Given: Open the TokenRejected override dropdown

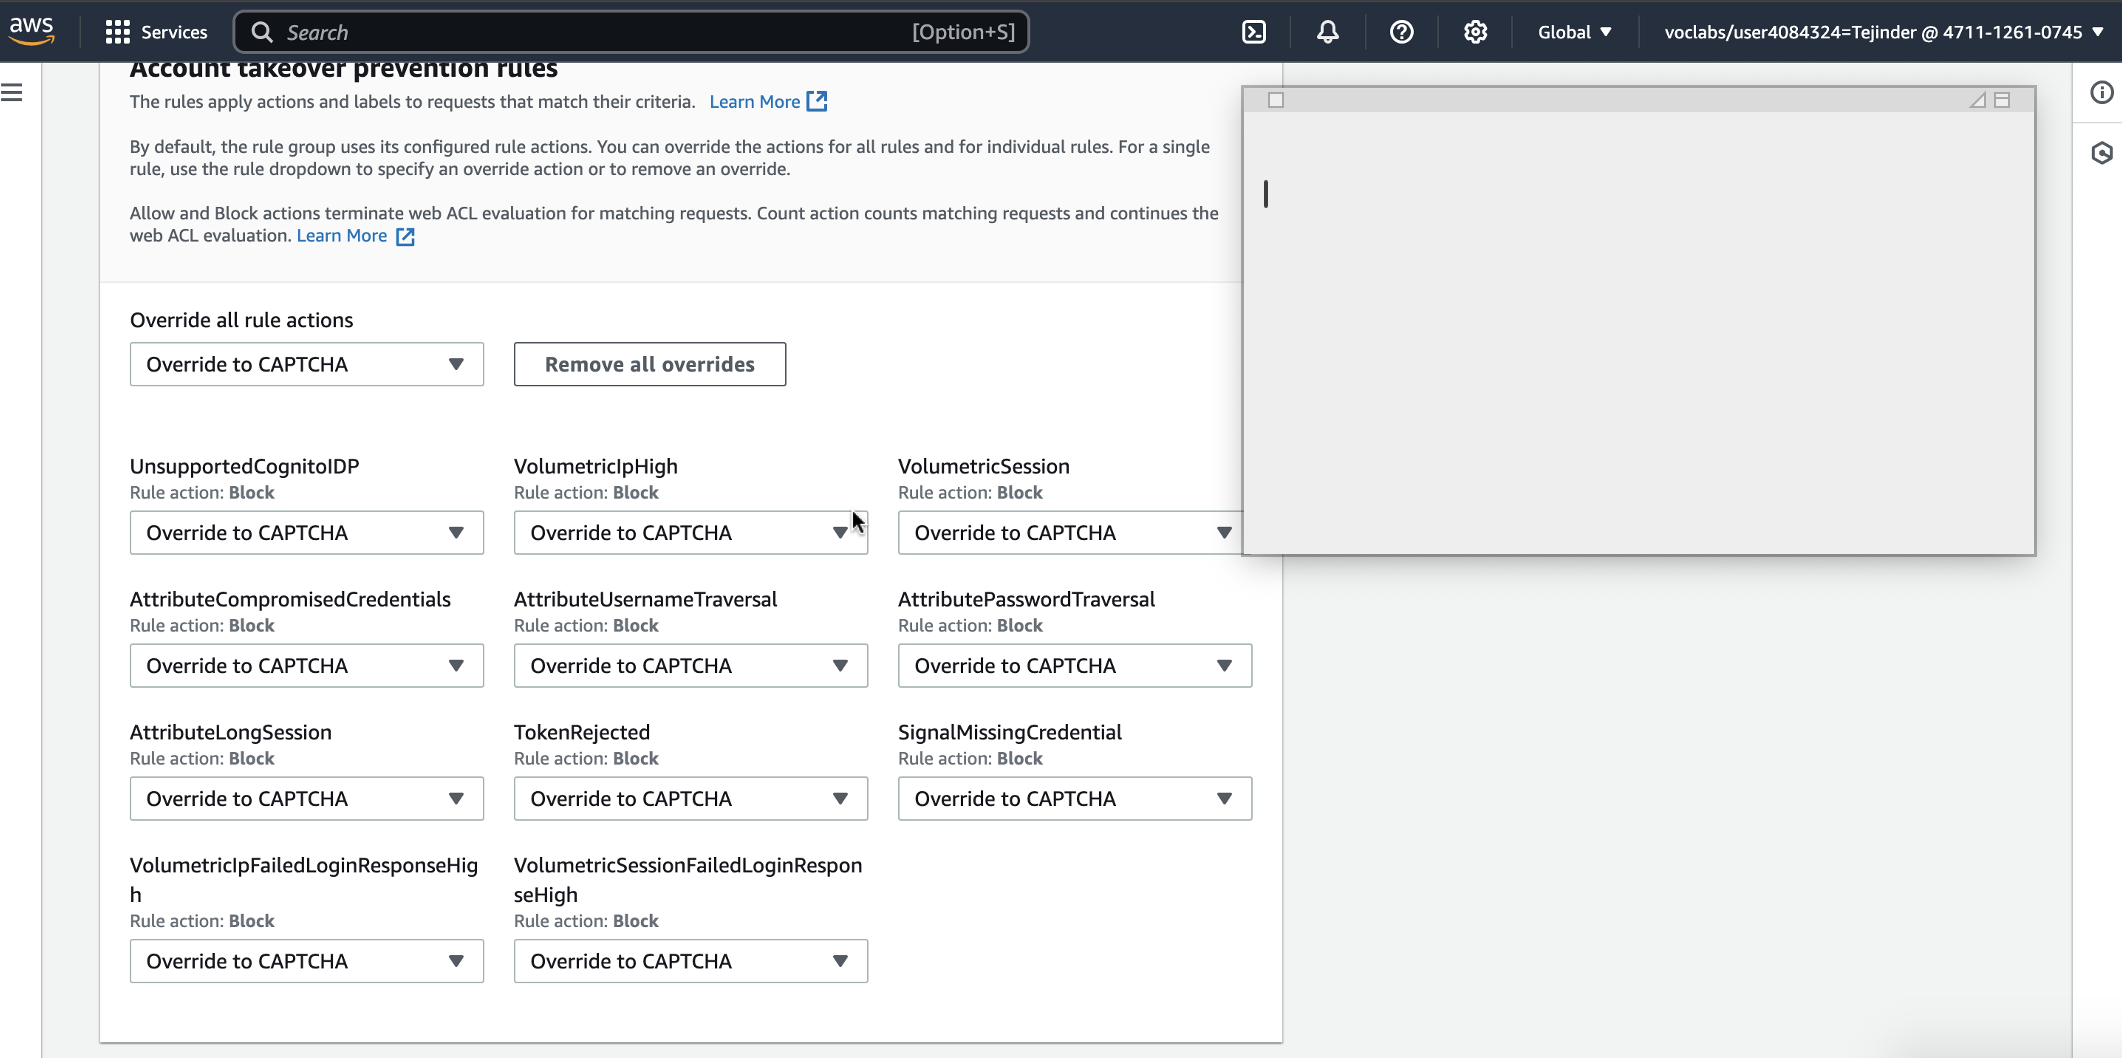Looking at the screenshot, I should 690,799.
